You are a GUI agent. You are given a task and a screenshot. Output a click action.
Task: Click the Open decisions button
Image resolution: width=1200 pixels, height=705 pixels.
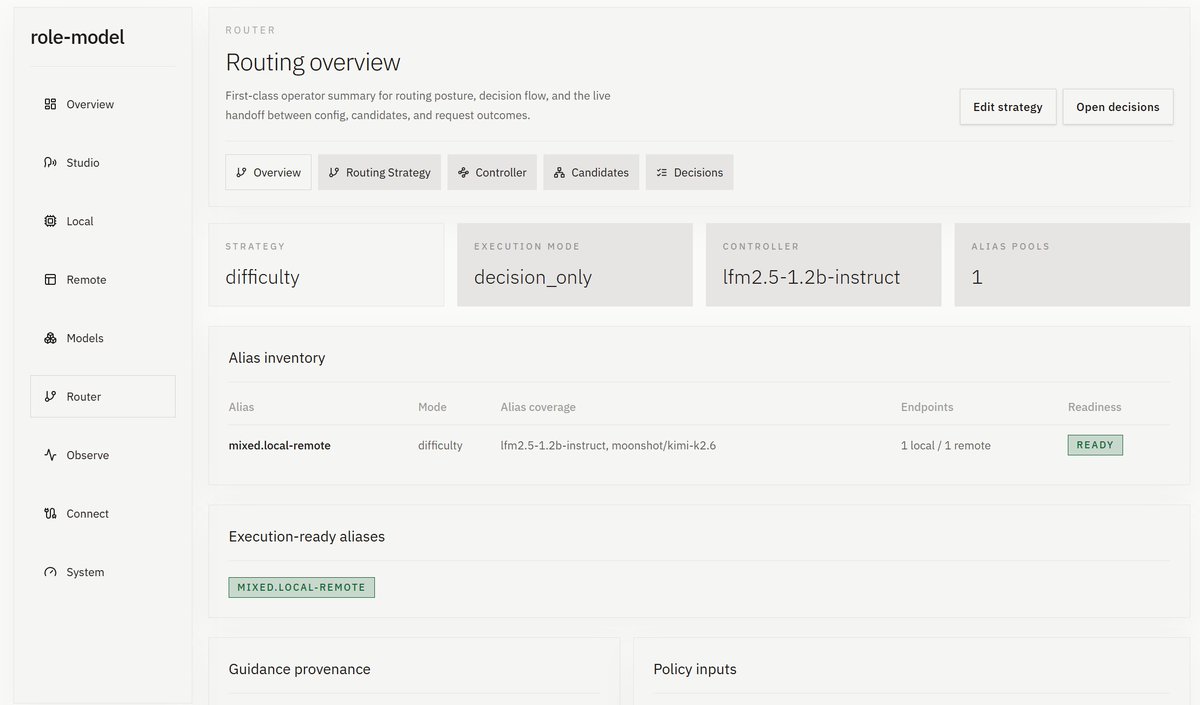click(x=1118, y=107)
